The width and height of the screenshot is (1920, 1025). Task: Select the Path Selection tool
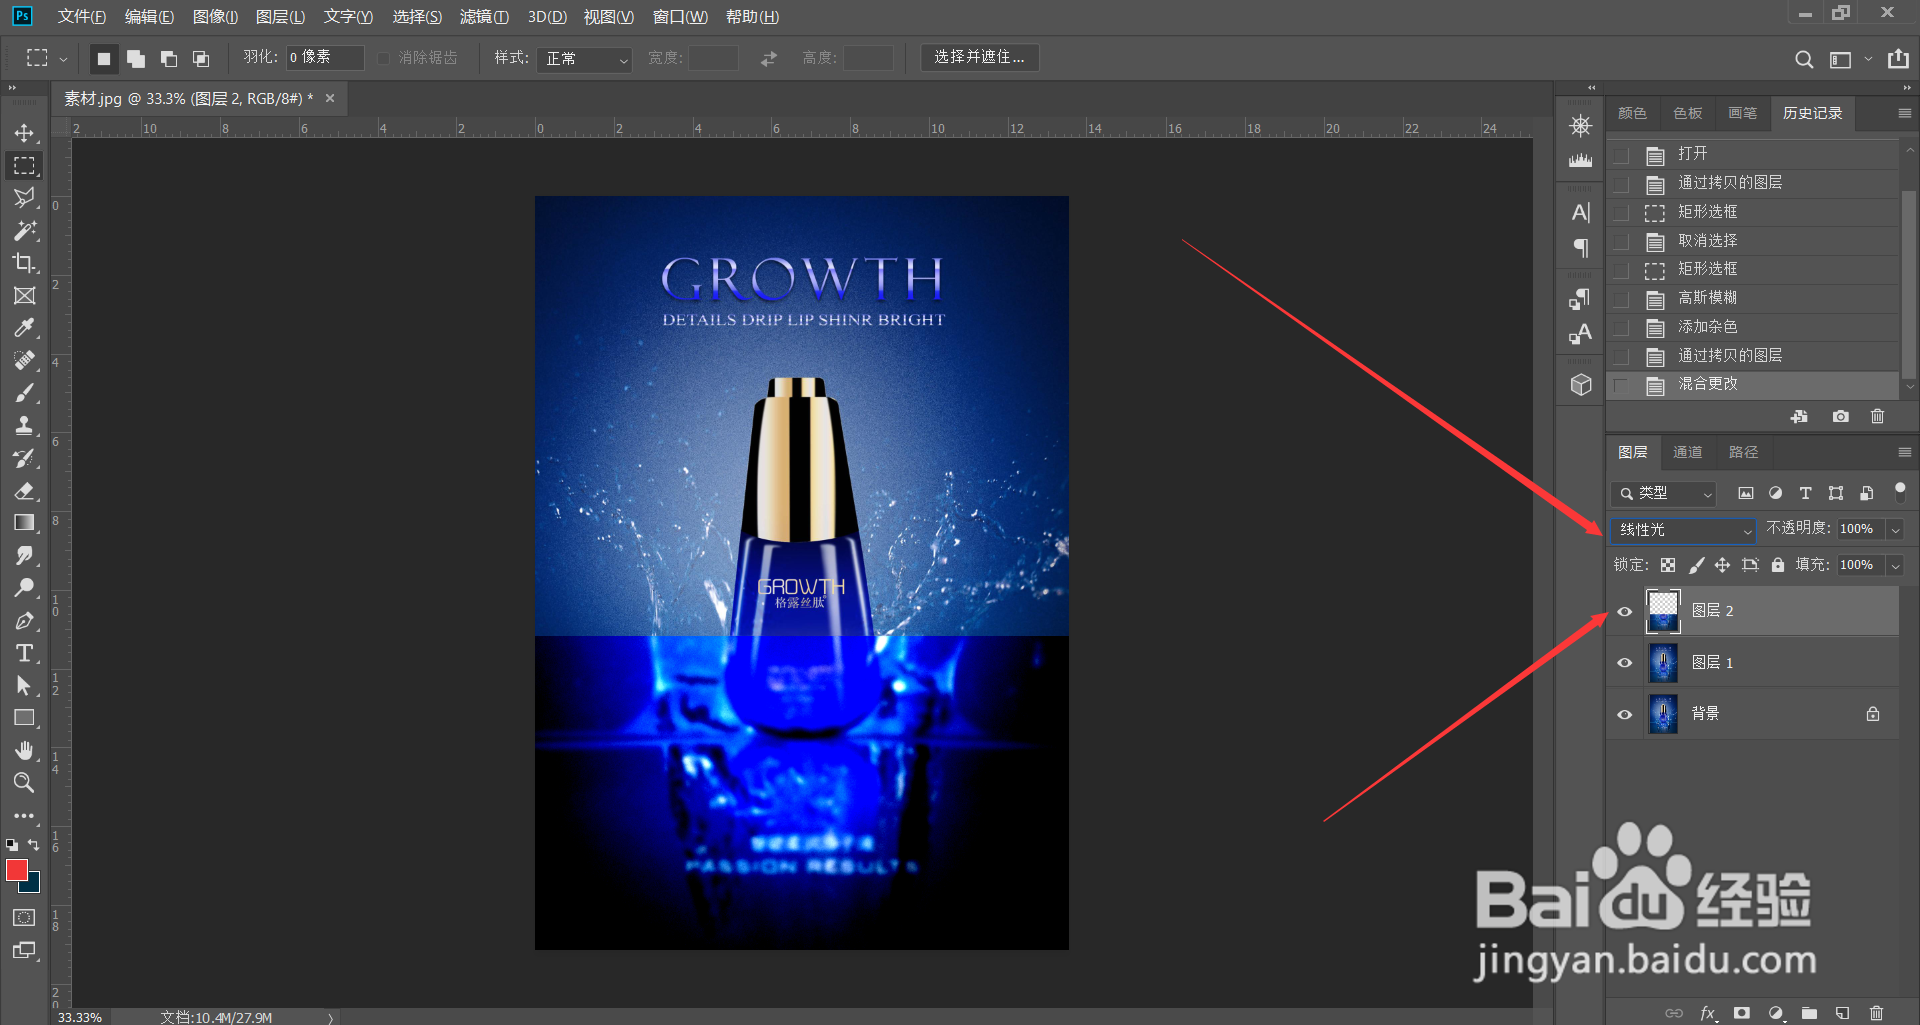click(x=24, y=685)
